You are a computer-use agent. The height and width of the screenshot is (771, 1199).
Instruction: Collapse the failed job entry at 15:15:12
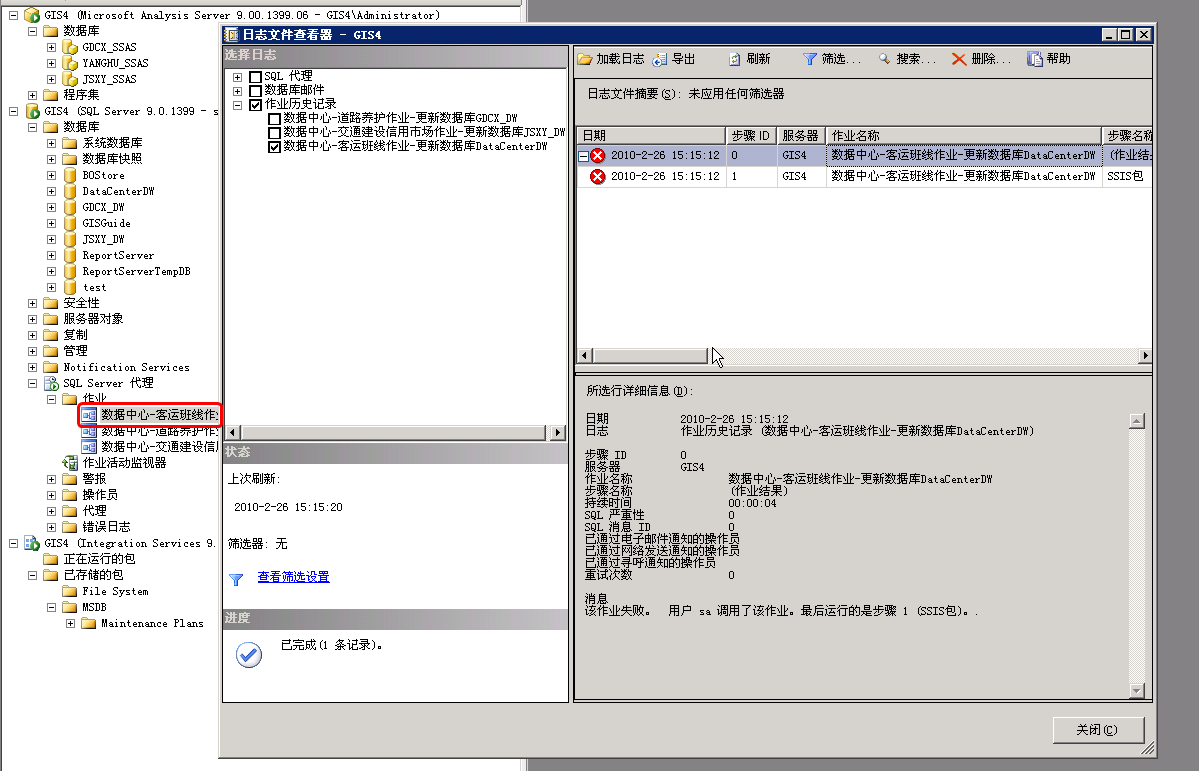click(581, 155)
